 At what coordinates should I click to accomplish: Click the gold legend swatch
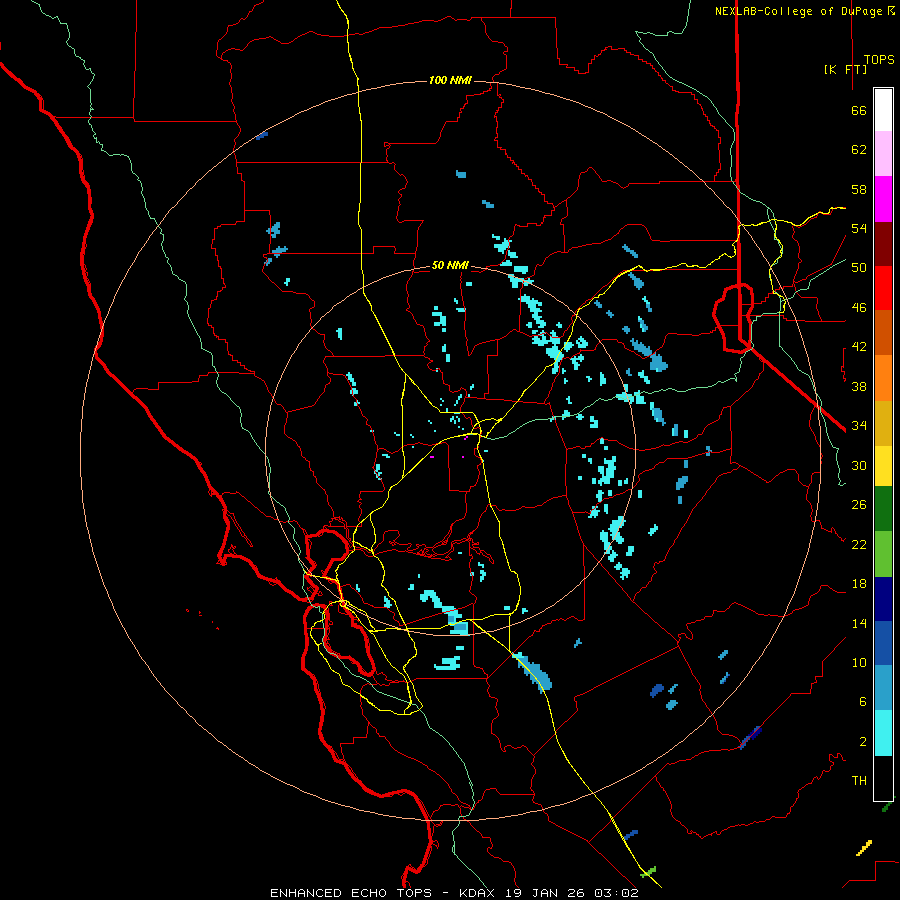(x=883, y=423)
